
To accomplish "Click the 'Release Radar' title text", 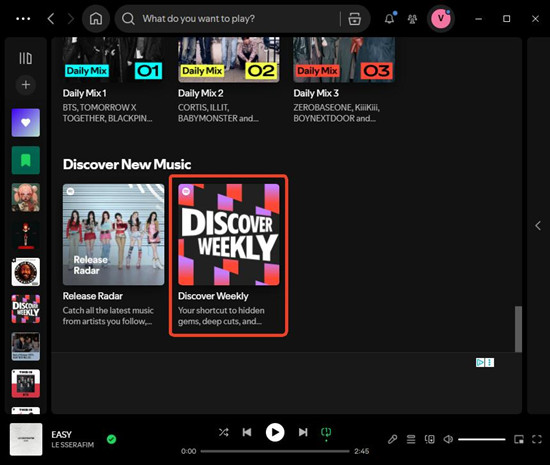I will click(x=93, y=296).
